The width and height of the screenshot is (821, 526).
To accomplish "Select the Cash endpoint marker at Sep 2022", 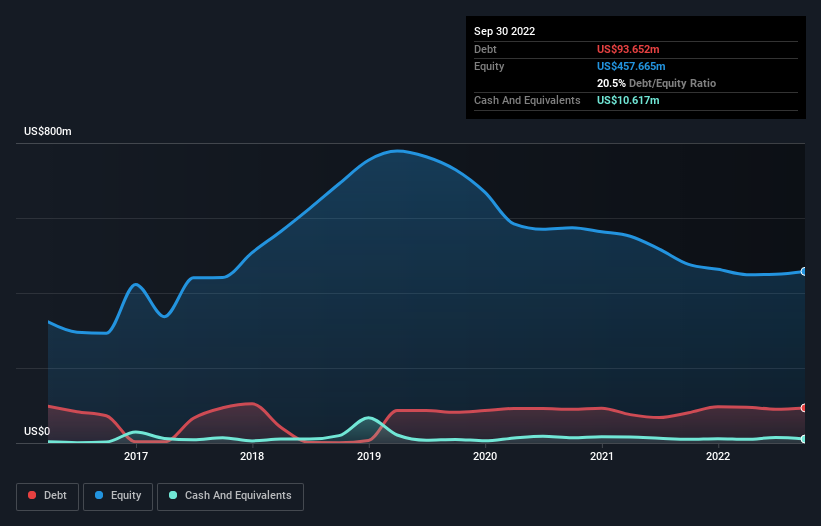I will coord(804,439).
